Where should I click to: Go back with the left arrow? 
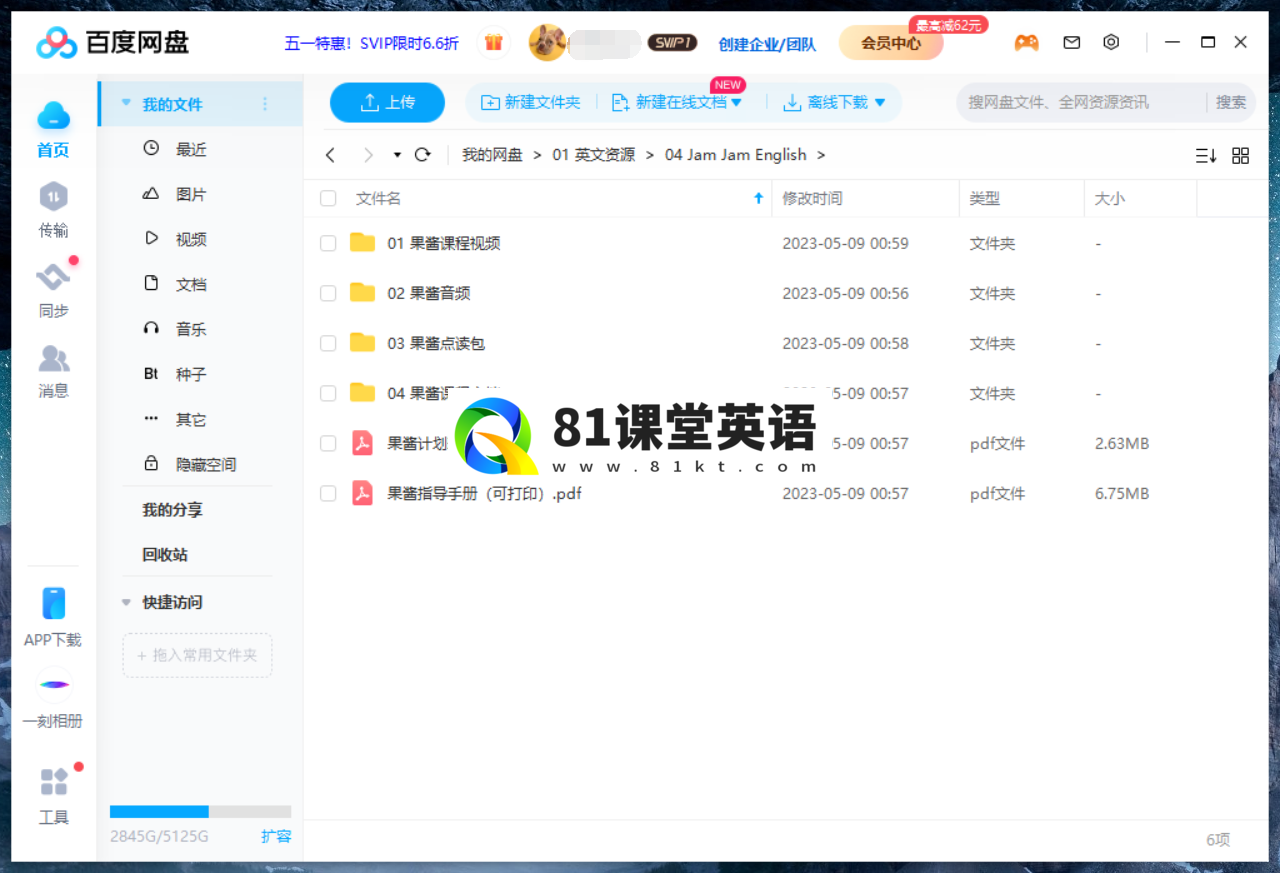[331, 155]
